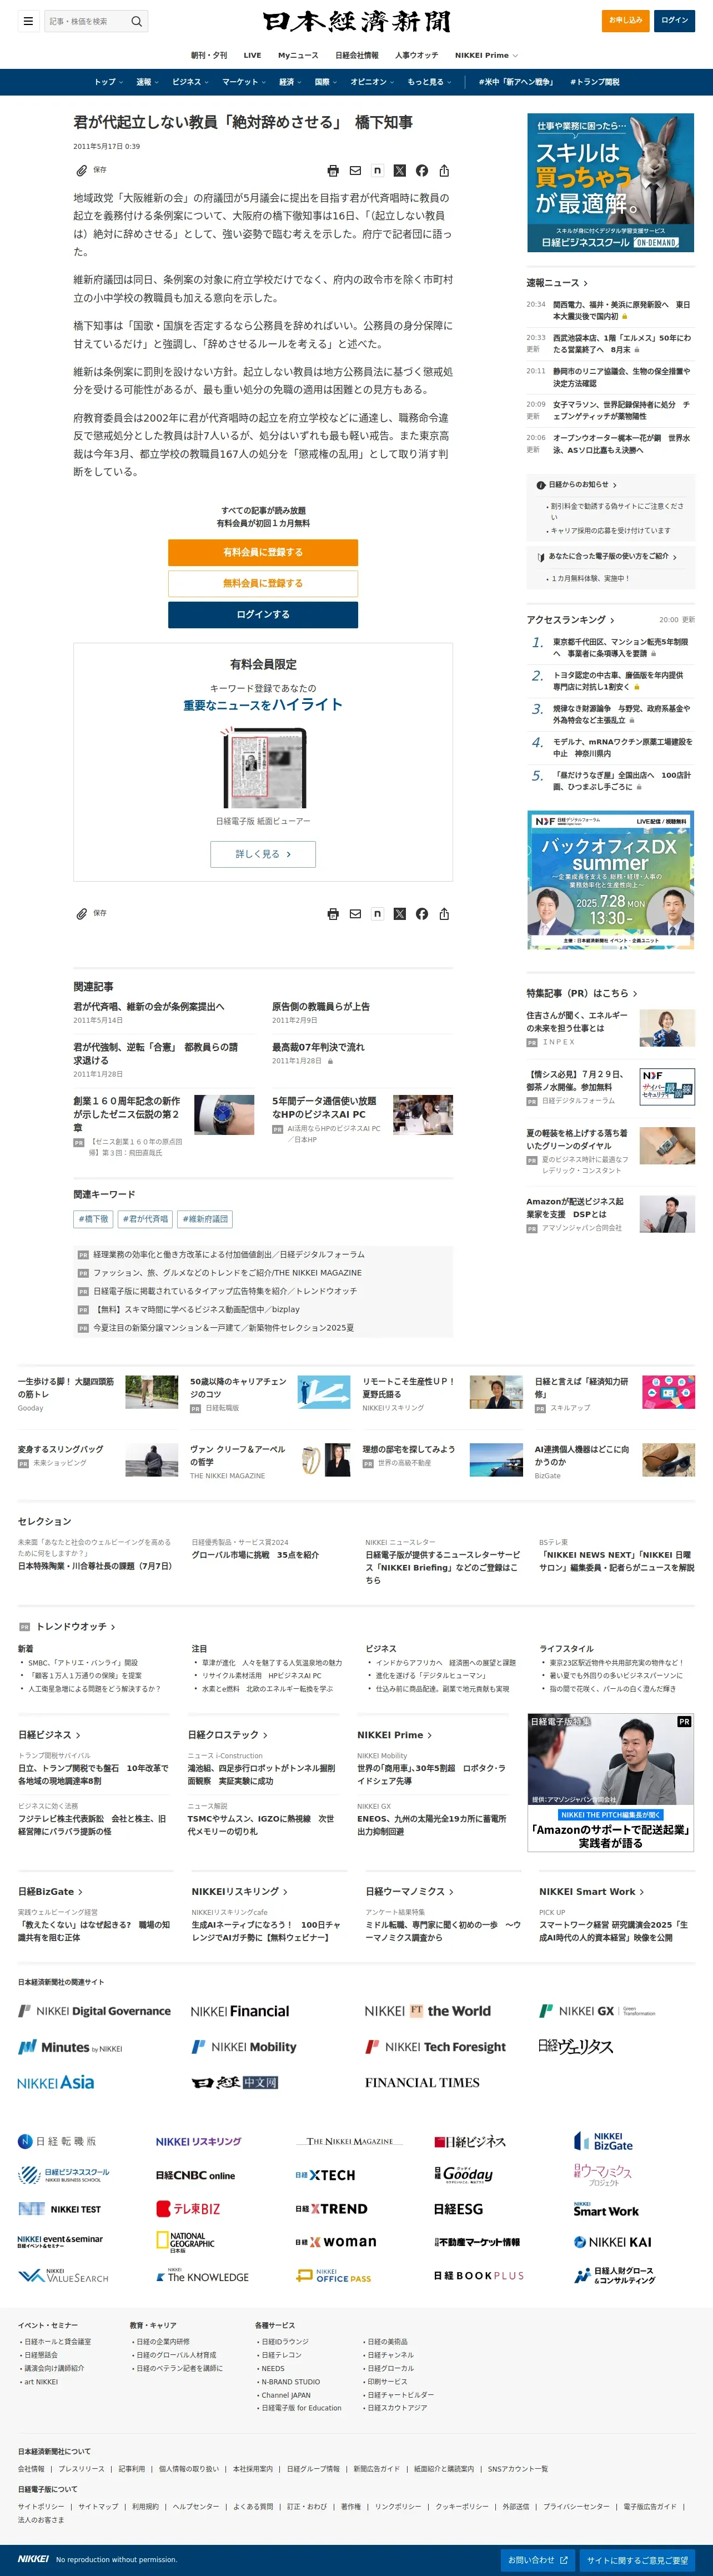Open the LIVE menu item
Screen dimensions: 713x2576
tap(252, 55)
